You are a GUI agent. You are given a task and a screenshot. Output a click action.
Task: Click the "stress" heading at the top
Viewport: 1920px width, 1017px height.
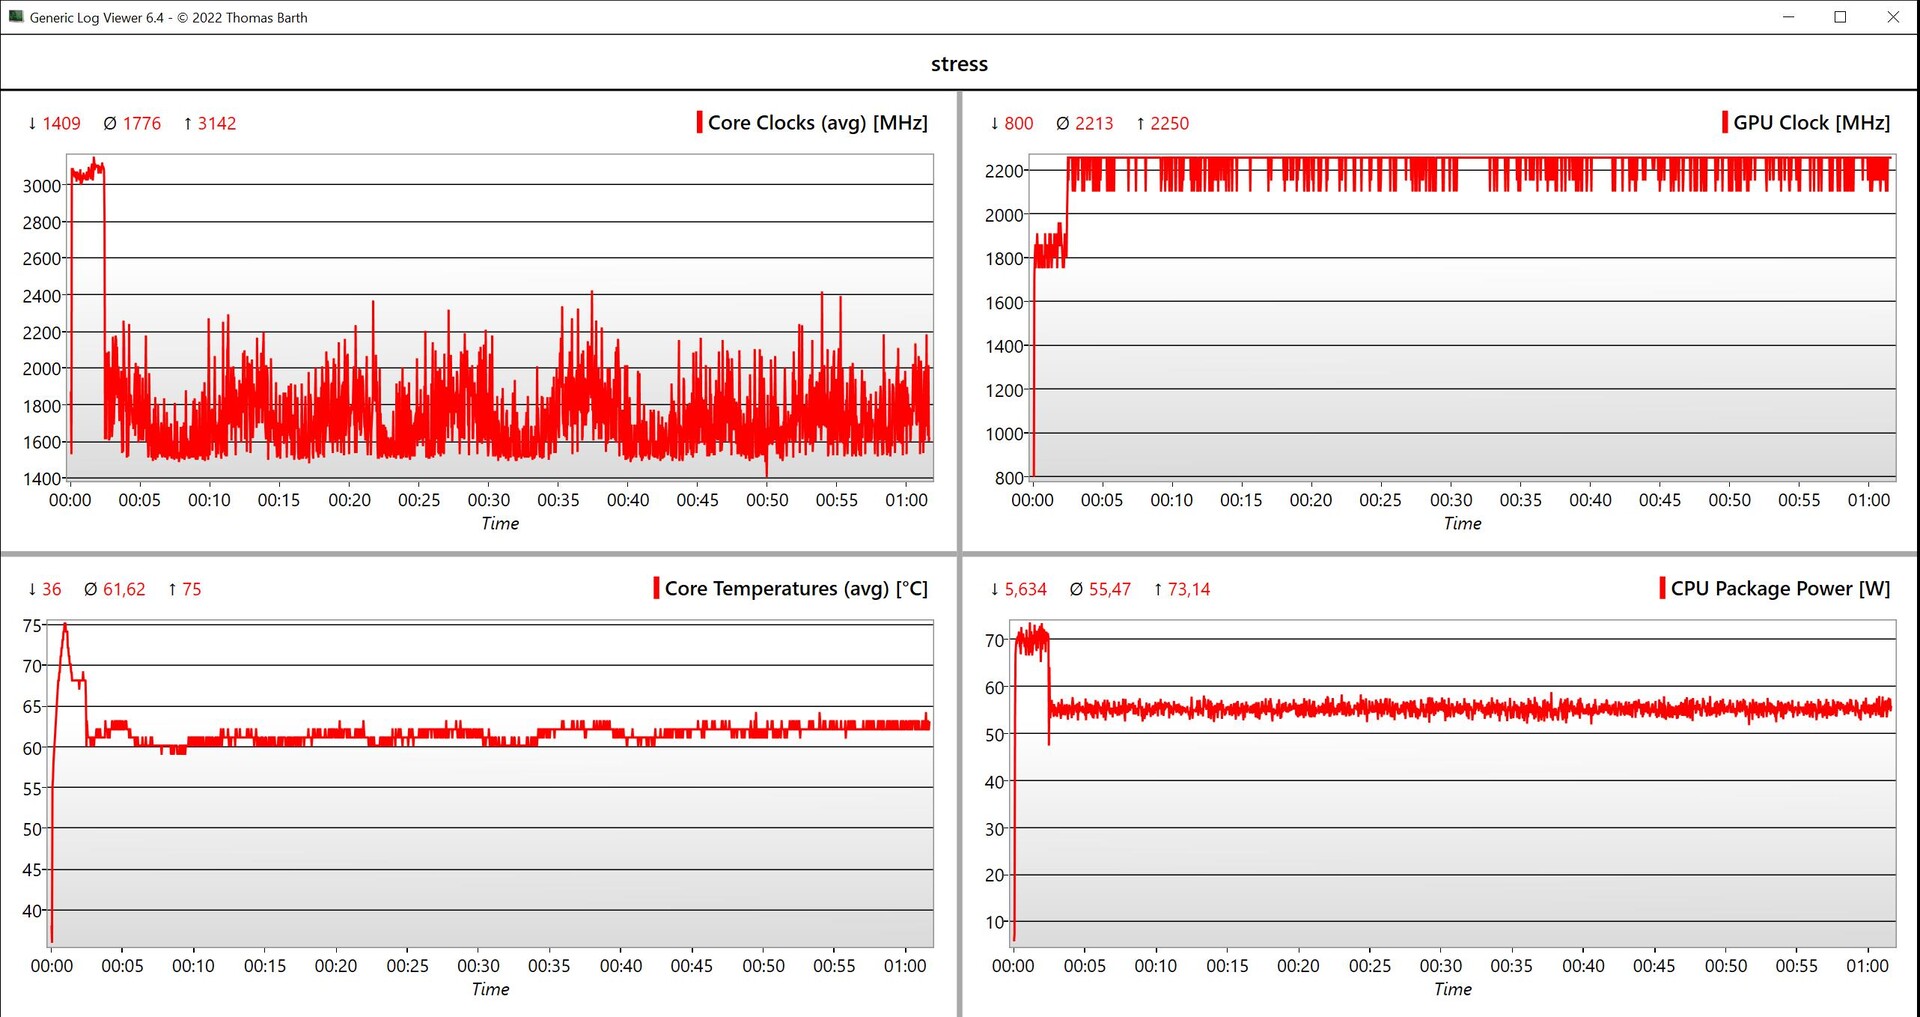[x=959, y=64]
